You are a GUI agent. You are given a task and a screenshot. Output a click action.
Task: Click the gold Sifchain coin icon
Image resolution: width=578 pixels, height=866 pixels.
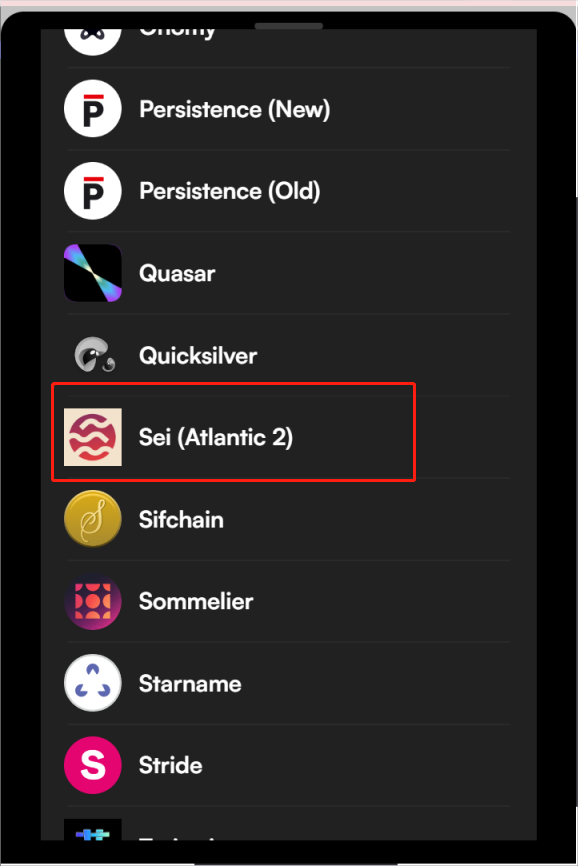coord(93,519)
